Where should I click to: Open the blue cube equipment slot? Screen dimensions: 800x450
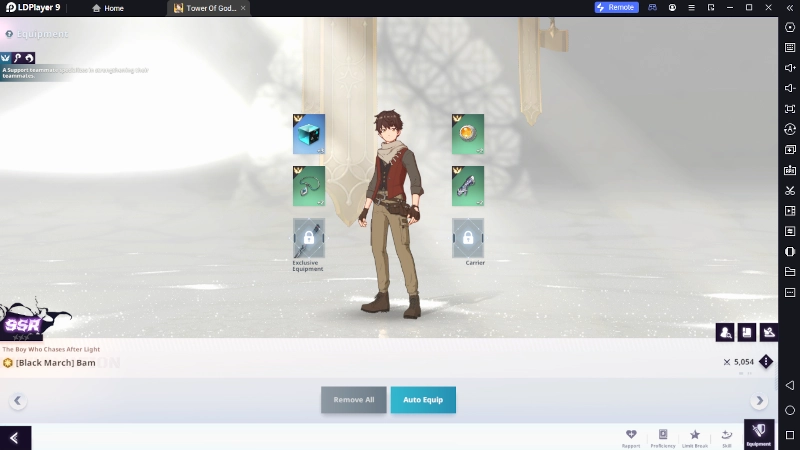[309, 134]
